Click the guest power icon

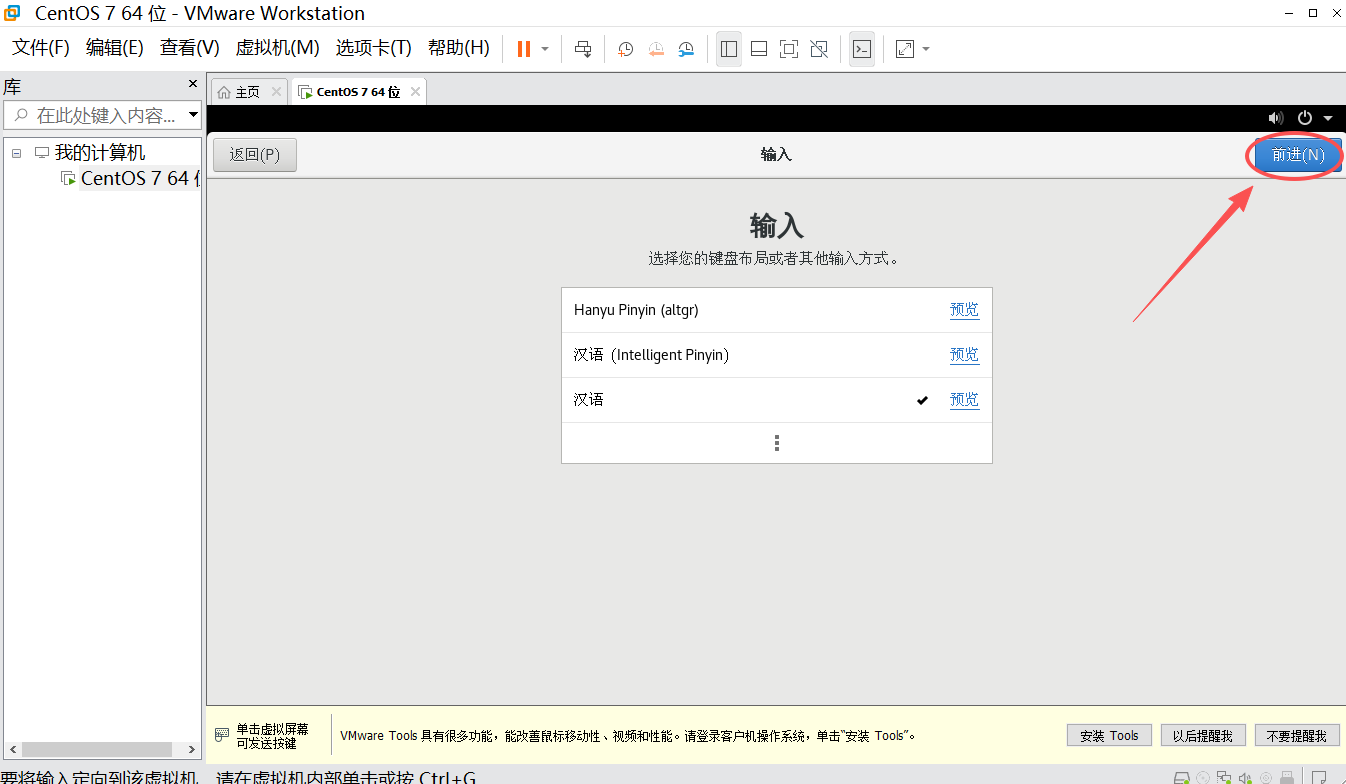pyautogui.click(x=1305, y=118)
